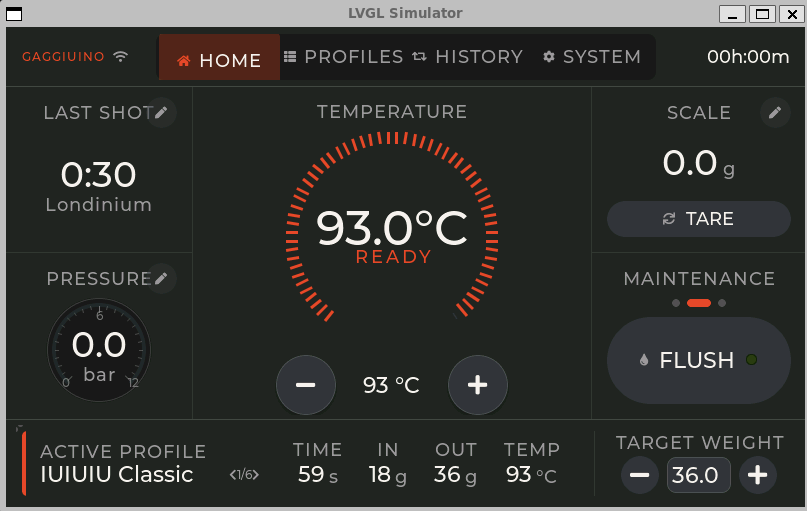Tare the scale with TARE button
Viewport: 807px width, 511px height.
tap(698, 219)
